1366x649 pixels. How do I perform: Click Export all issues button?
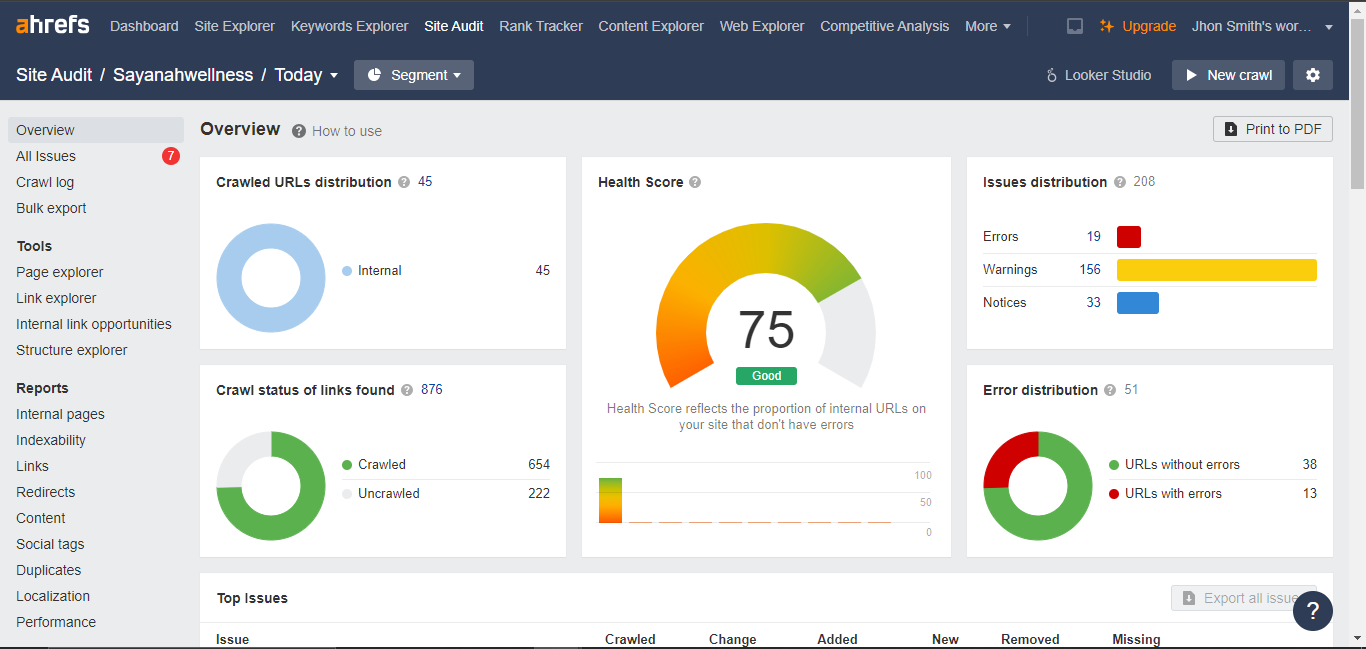pos(1244,598)
